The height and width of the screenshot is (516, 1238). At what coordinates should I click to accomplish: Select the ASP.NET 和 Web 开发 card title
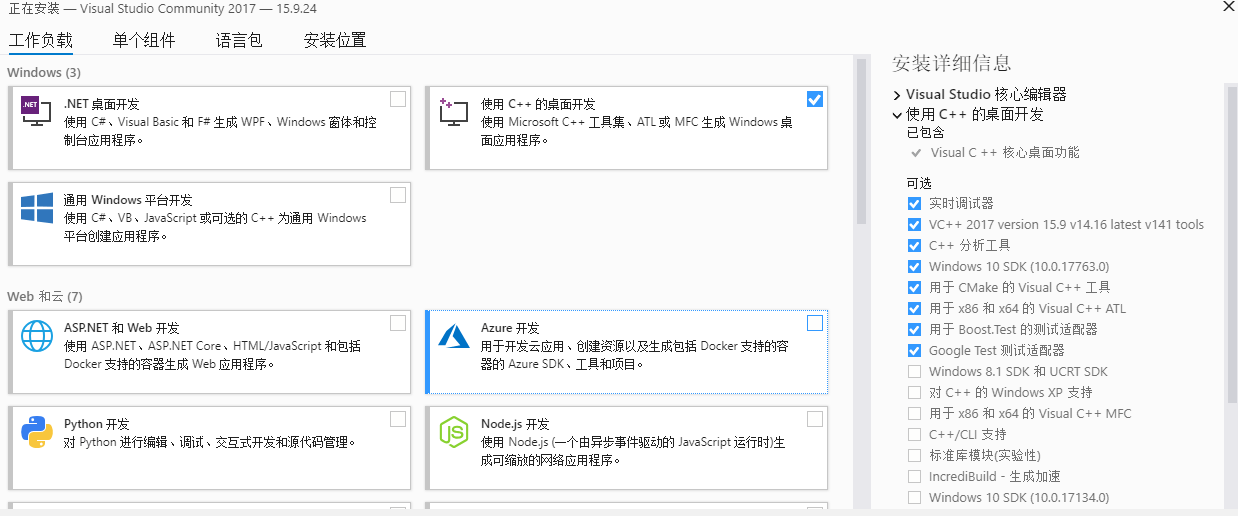(x=122, y=328)
